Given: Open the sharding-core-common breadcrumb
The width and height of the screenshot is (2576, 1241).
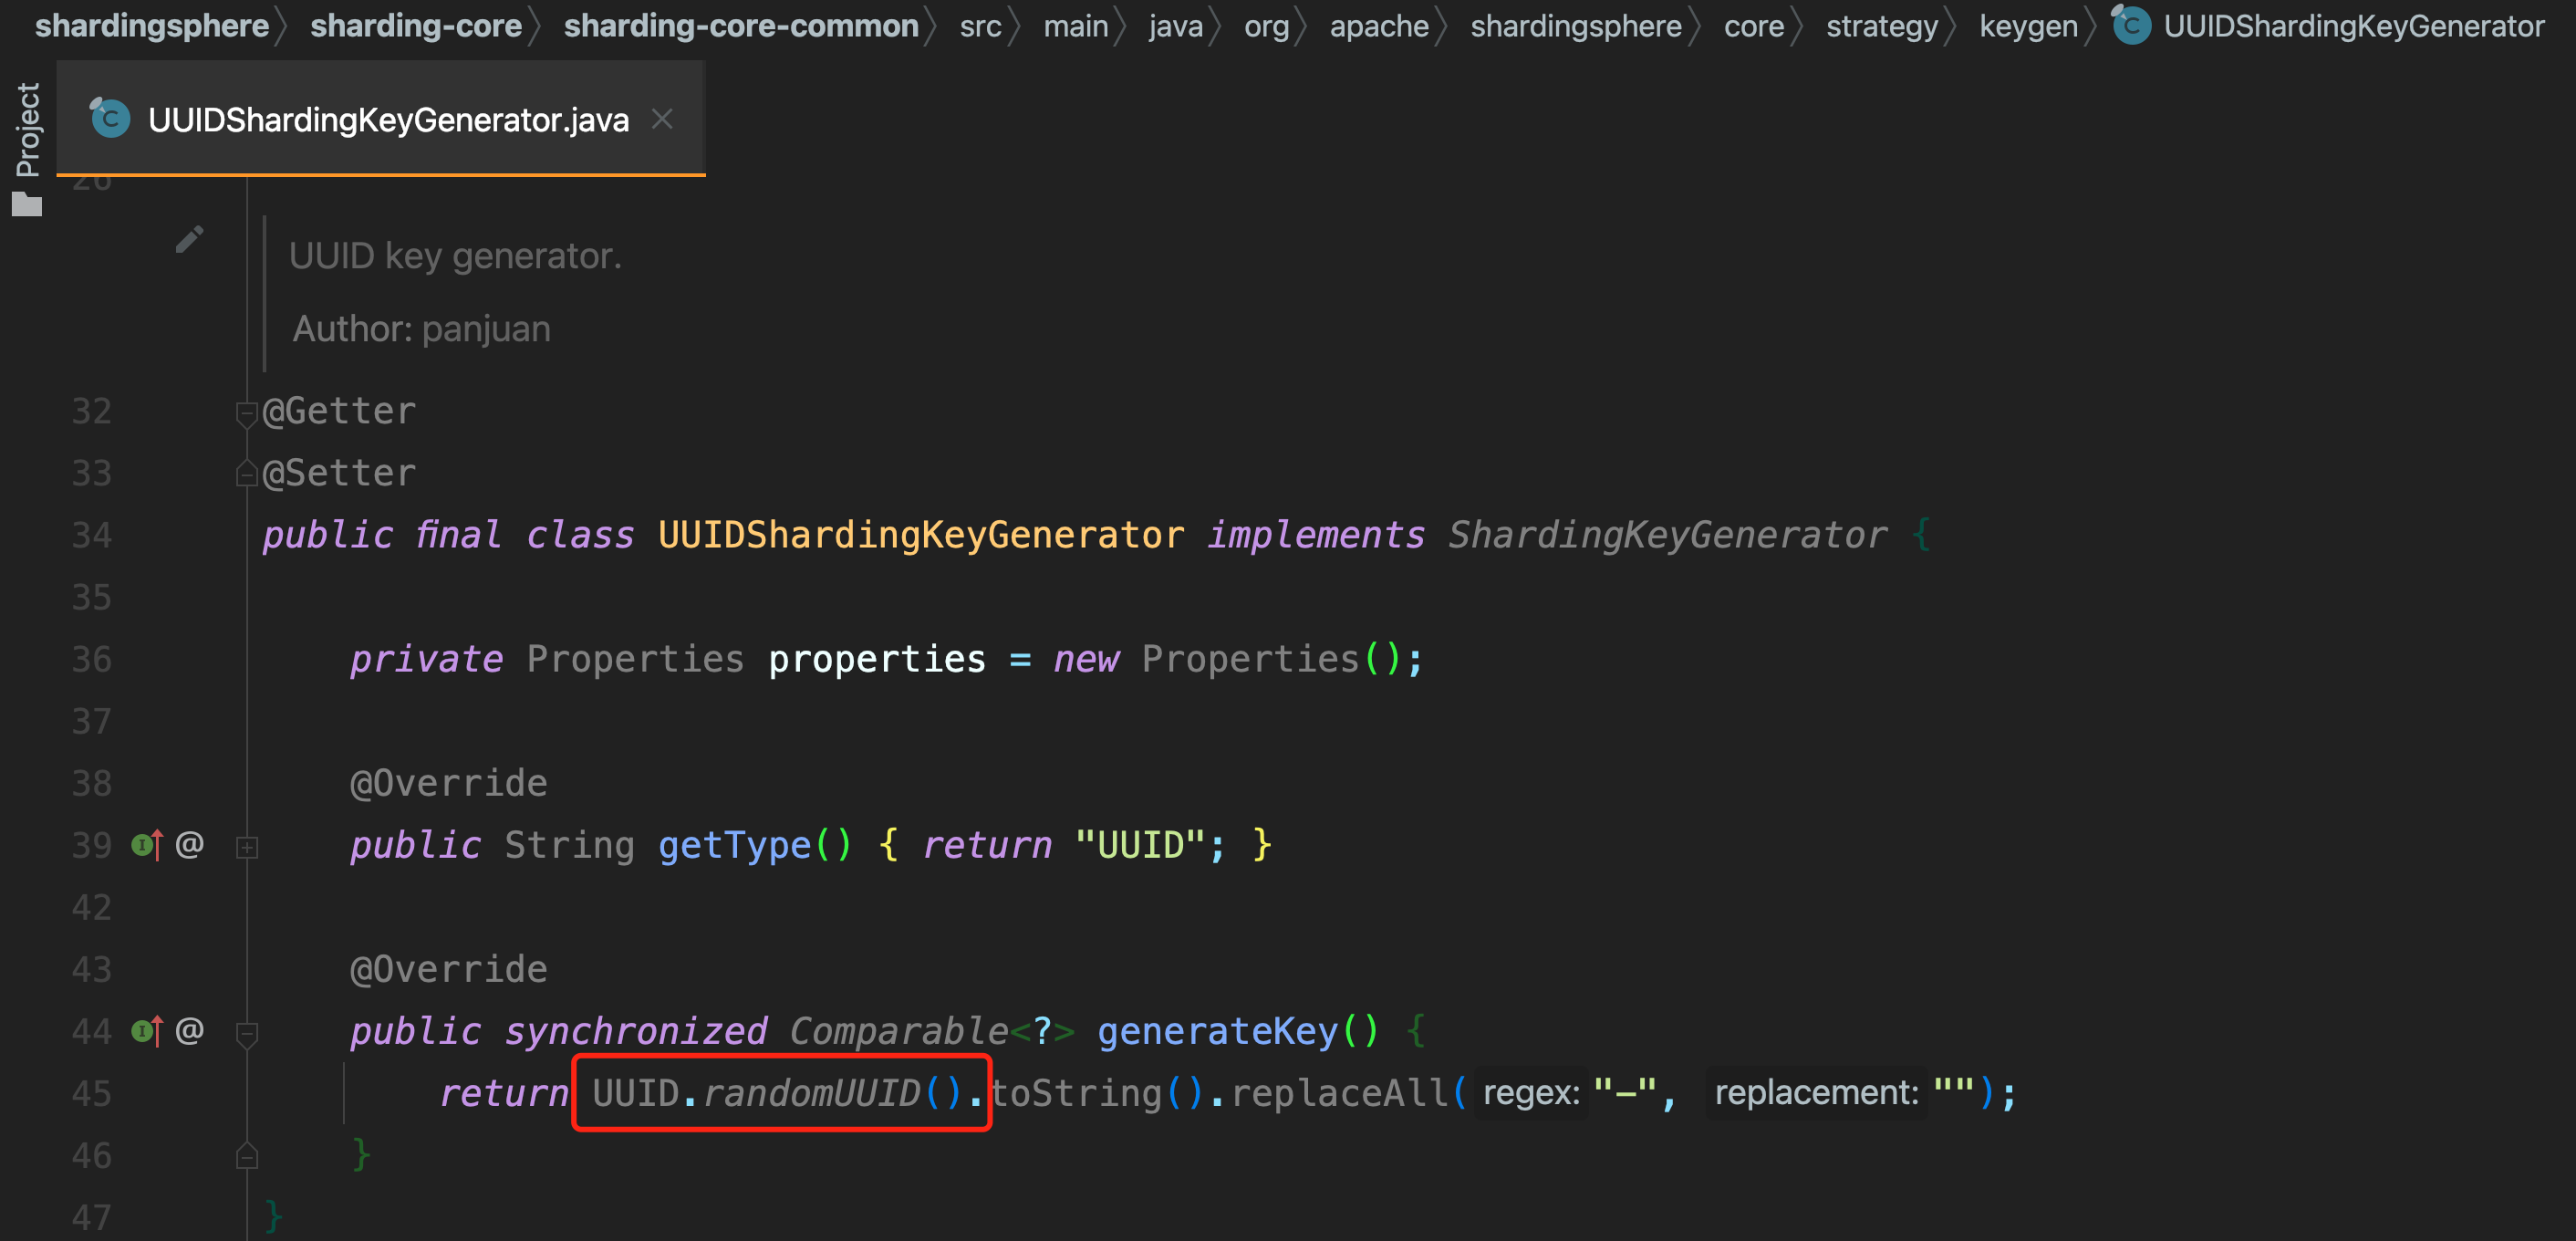Looking at the screenshot, I should (741, 25).
